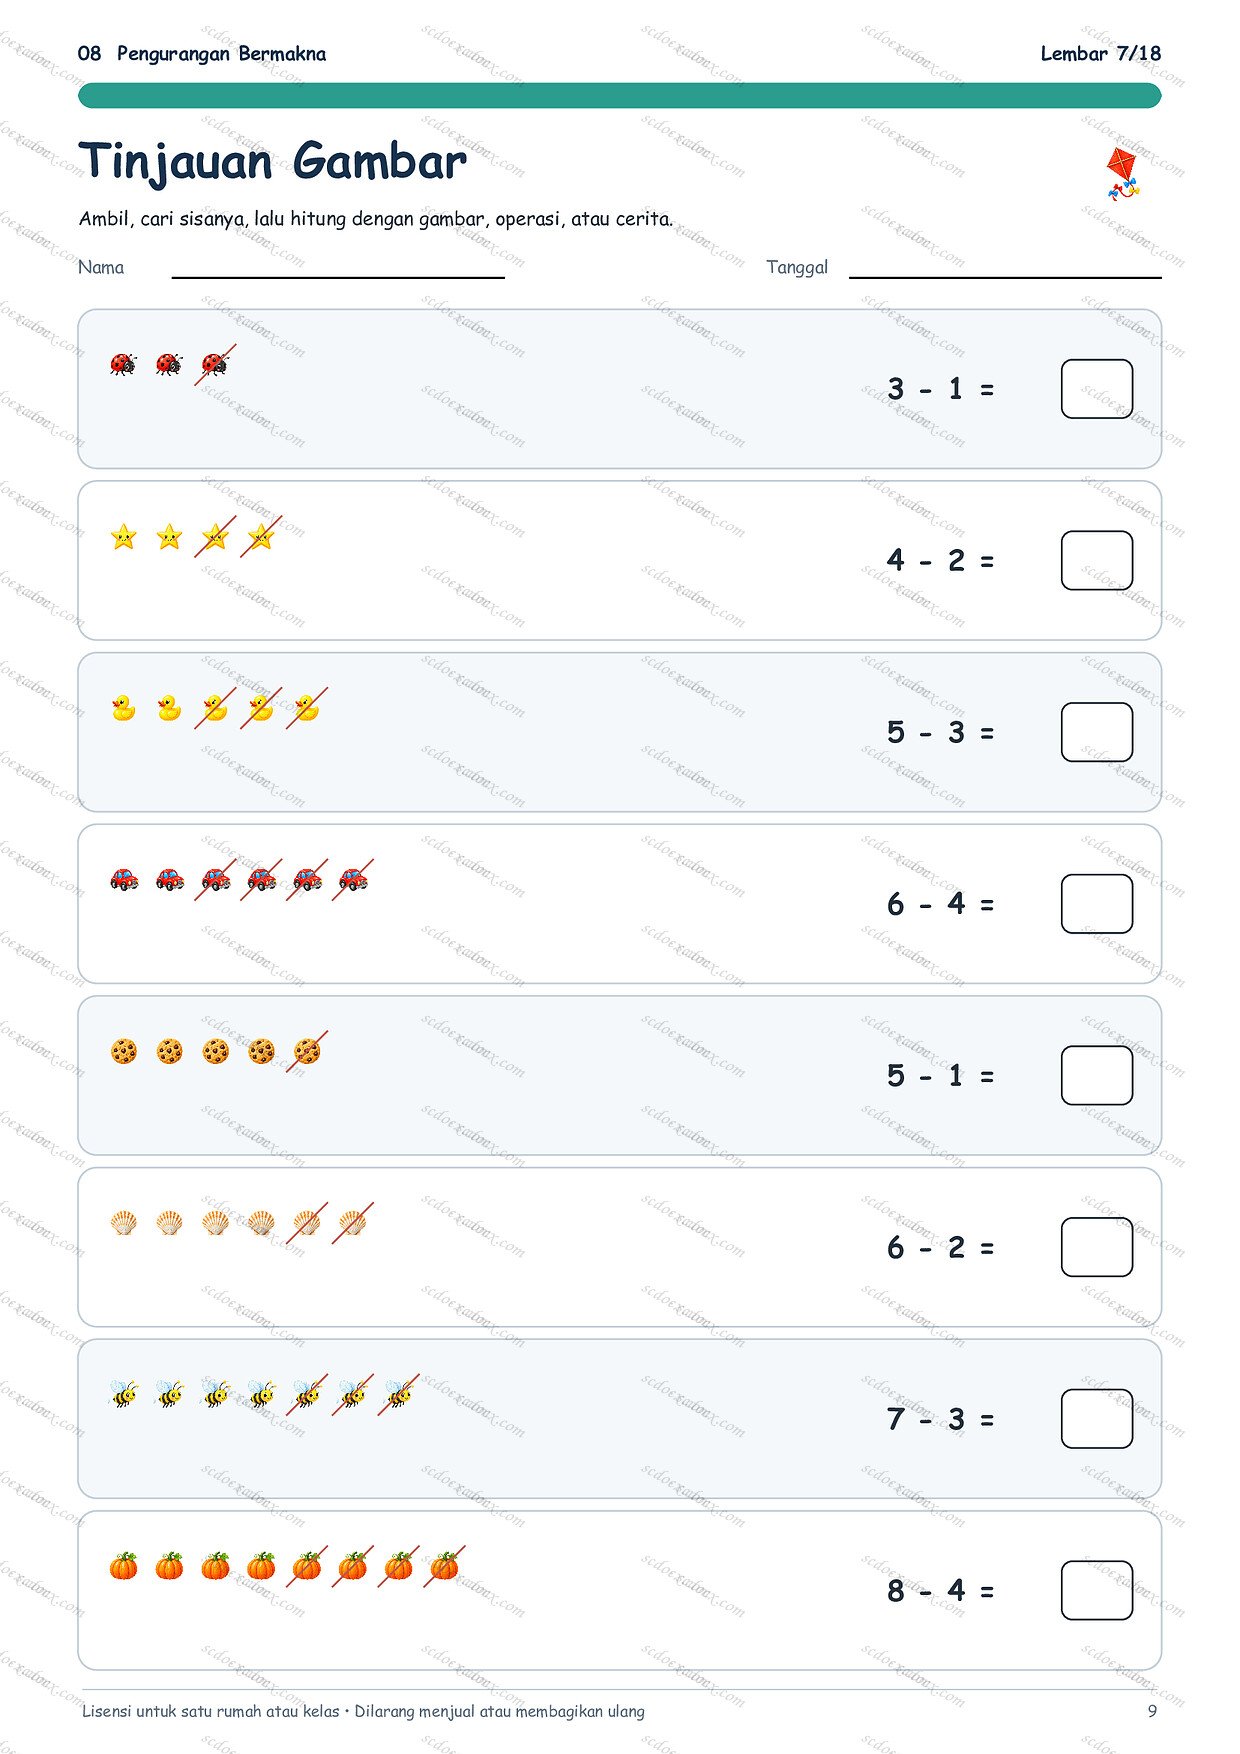
Task: Click the first seashell
Action: pos(123,1222)
